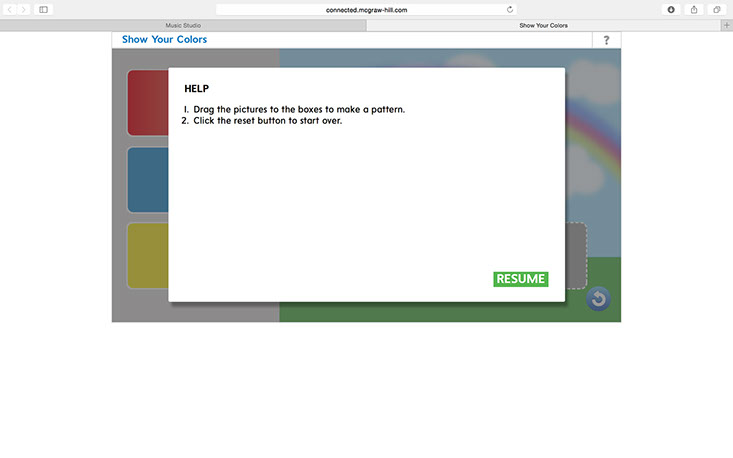733x458 pixels.
Task: Click the circular reset arrow button
Action: click(598, 299)
